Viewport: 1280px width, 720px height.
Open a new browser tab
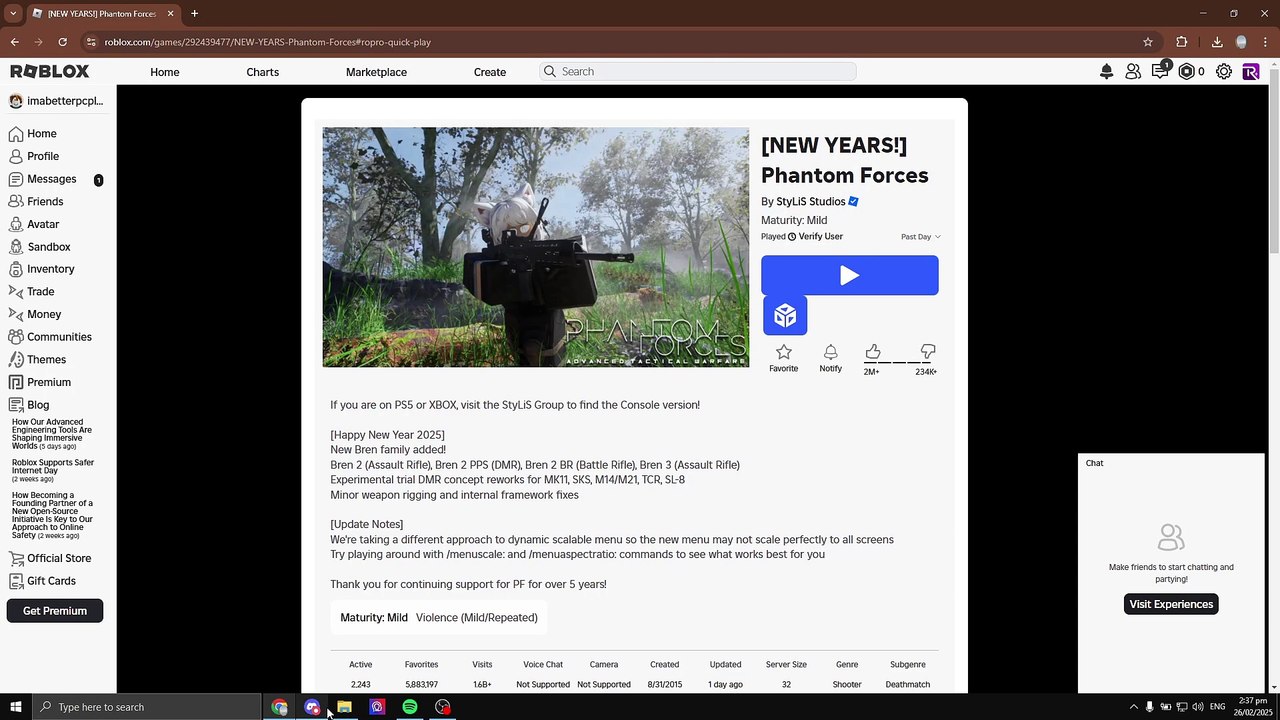click(x=194, y=14)
